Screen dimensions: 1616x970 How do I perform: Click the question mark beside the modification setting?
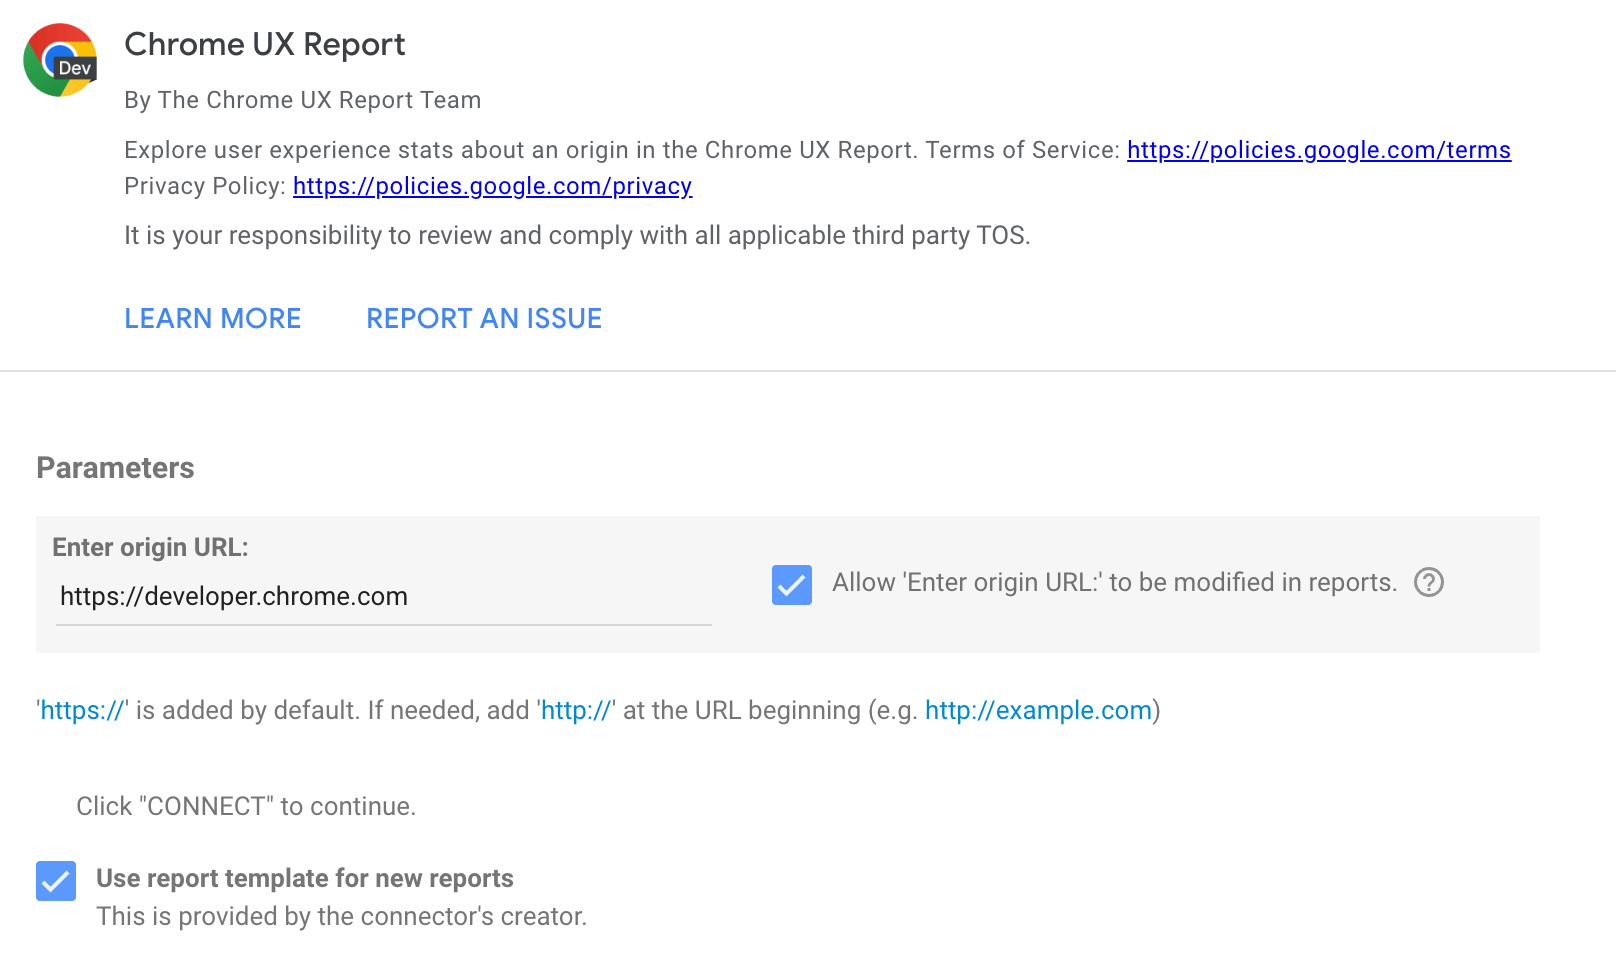coord(1429,583)
